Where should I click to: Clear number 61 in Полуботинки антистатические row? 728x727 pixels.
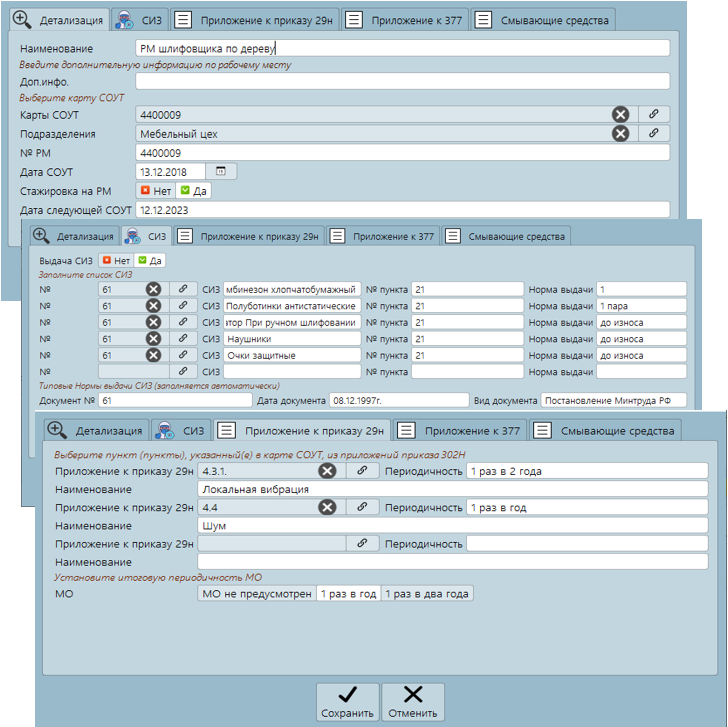tap(153, 305)
